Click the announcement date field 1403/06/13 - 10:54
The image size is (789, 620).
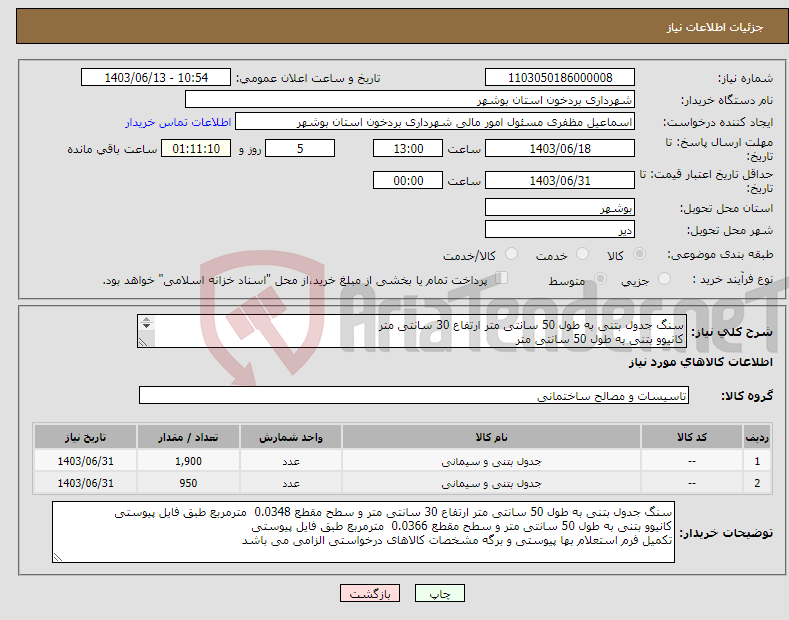(156, 78)
